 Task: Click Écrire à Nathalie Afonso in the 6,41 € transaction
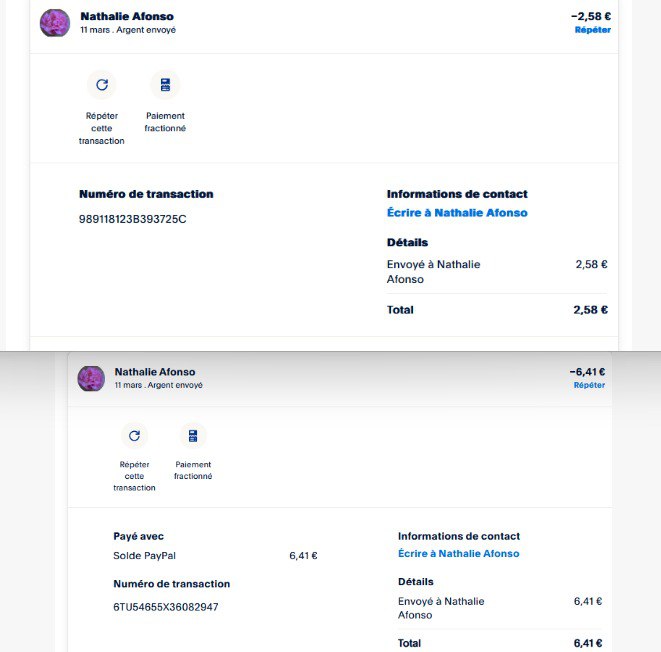458,553
